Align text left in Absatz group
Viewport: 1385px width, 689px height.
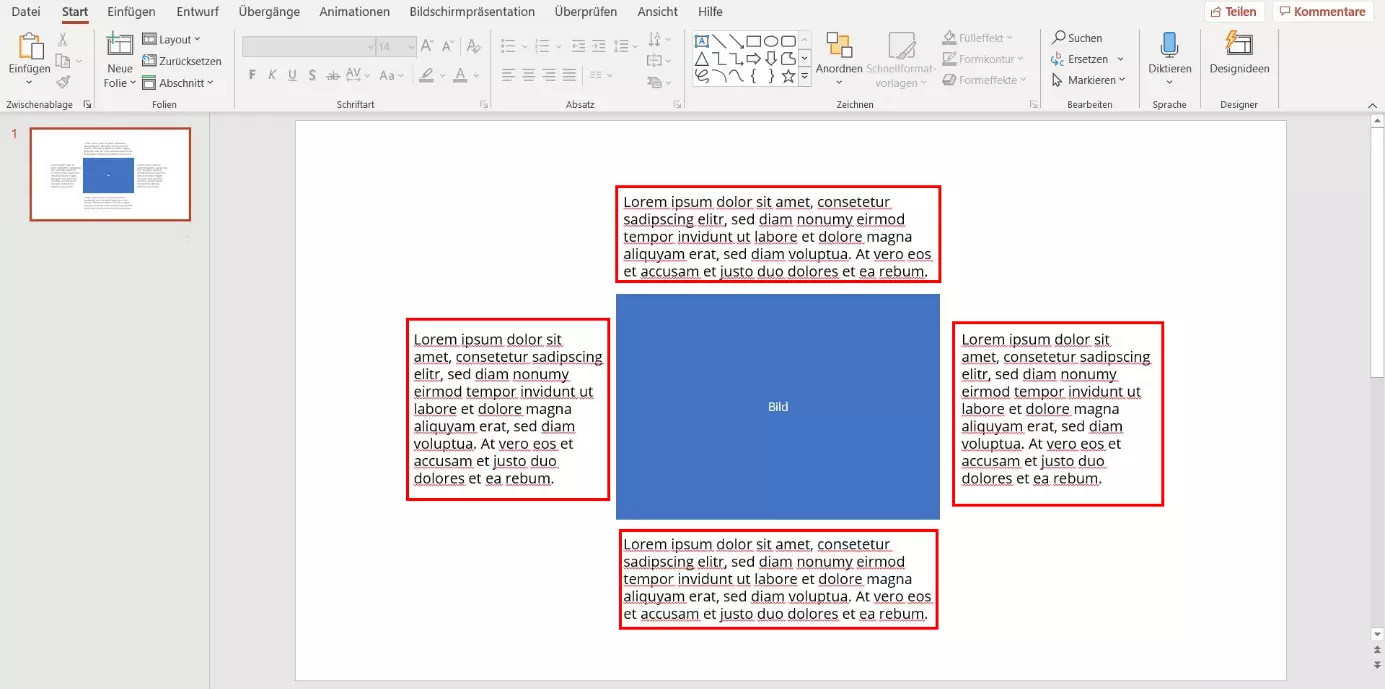pyautogui.click(x=508, y=75)
